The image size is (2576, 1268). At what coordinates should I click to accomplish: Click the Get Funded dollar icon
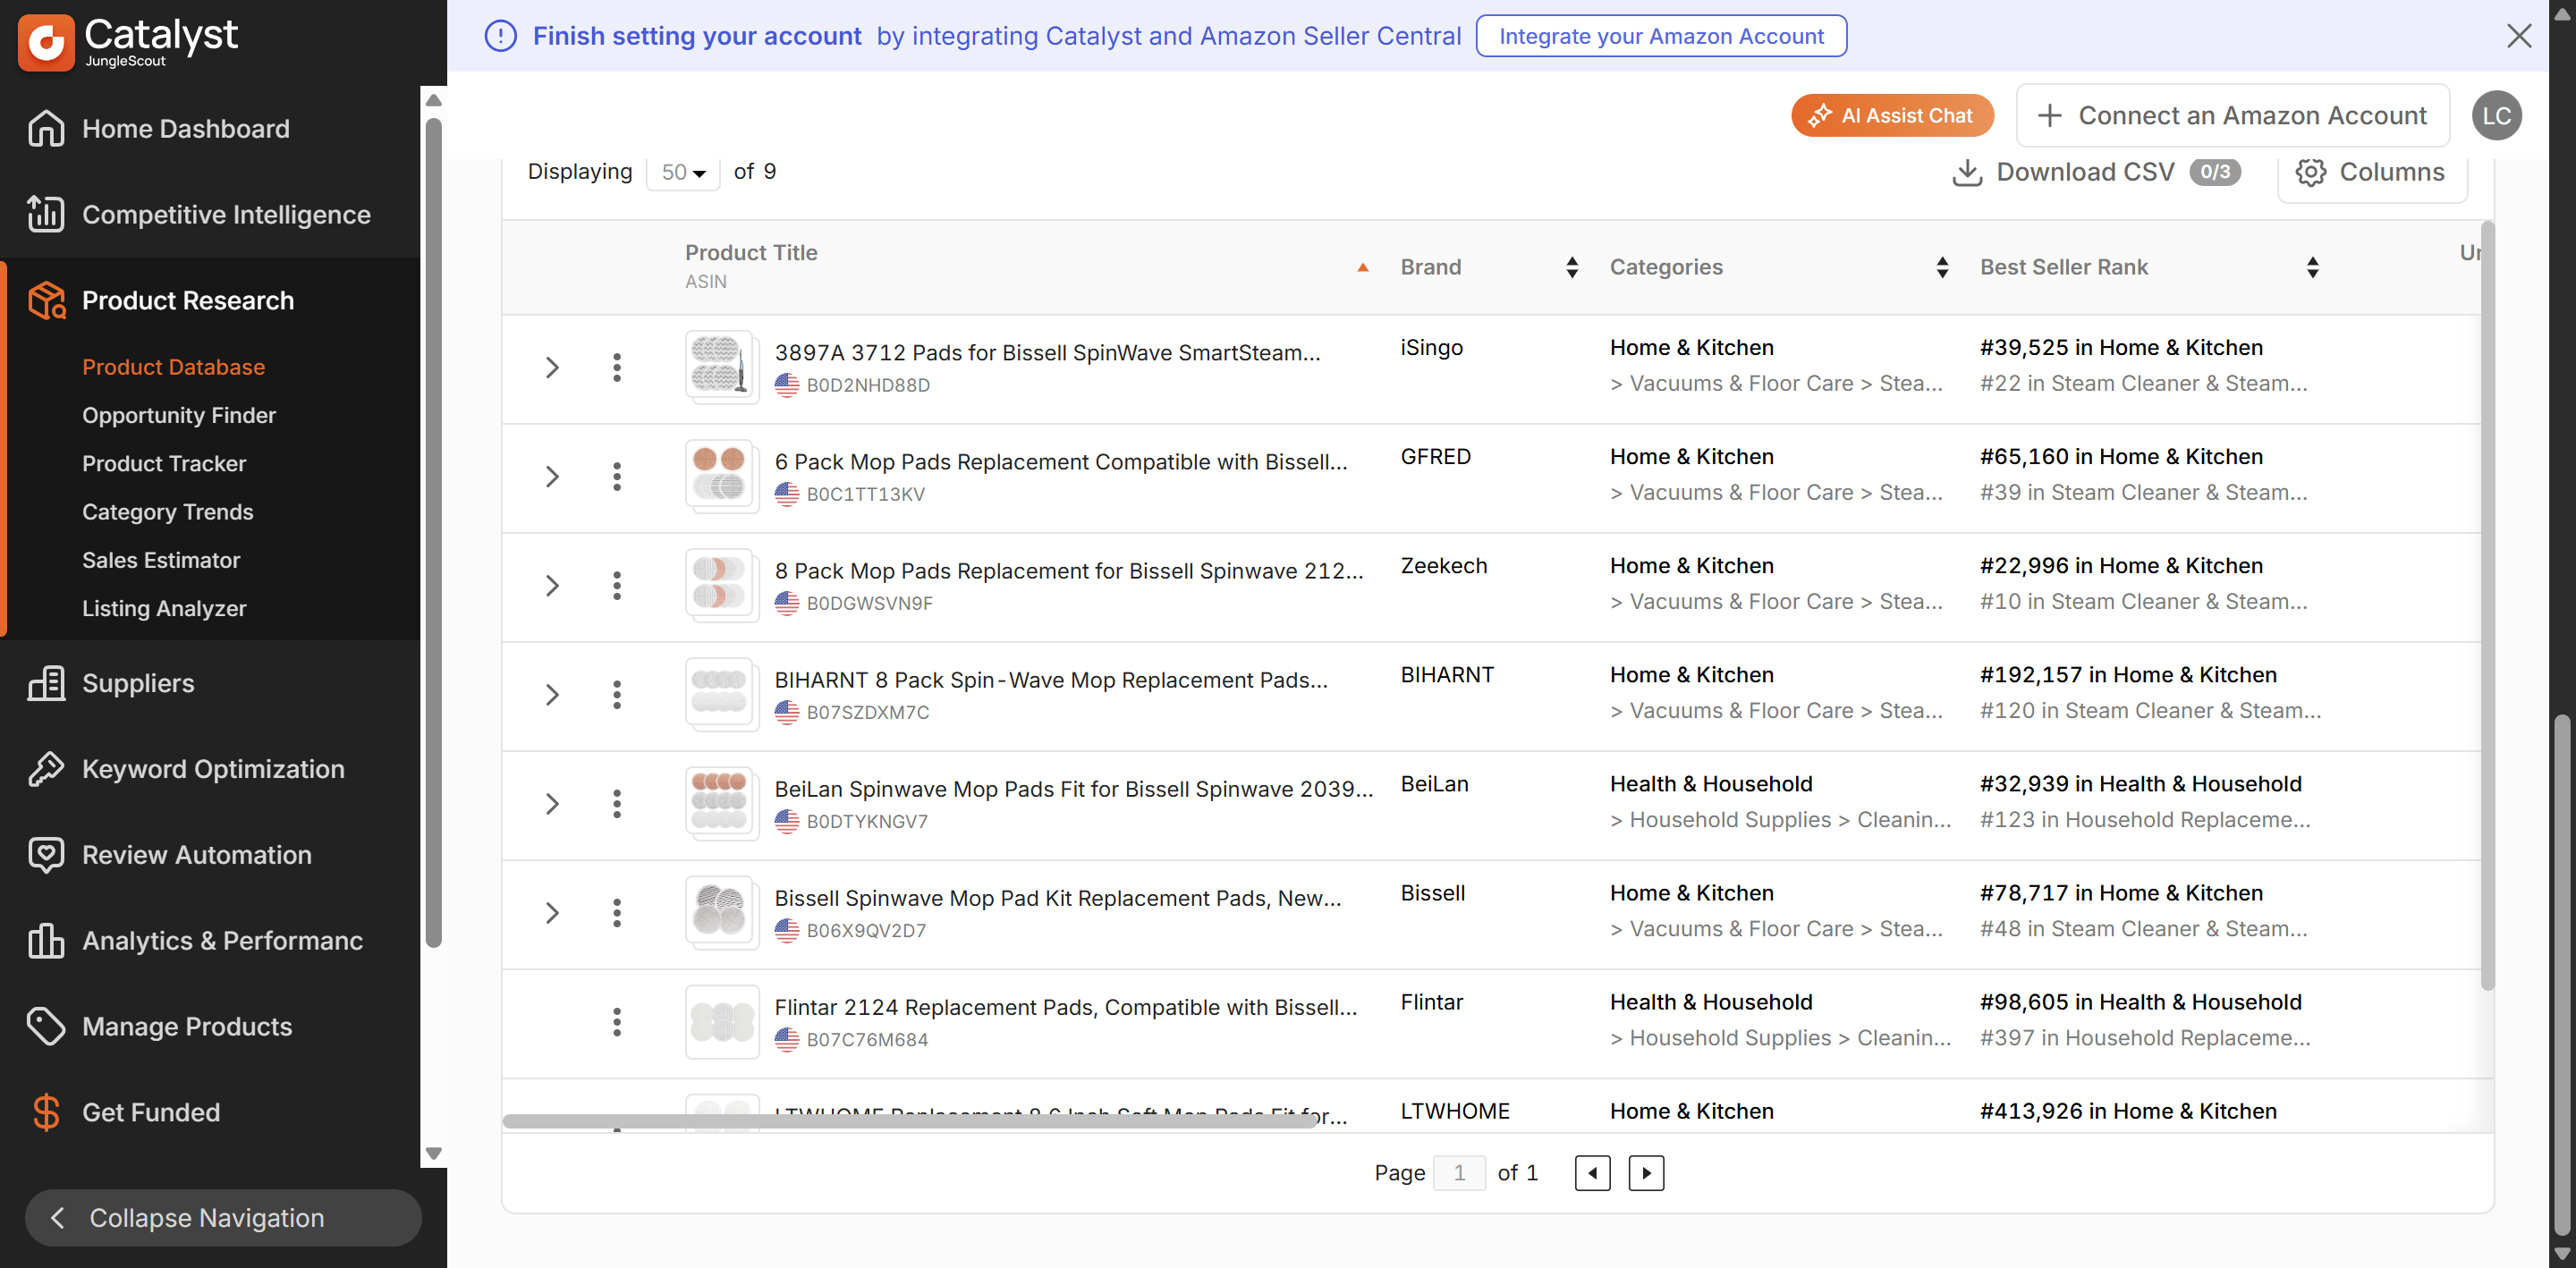(x=46, y=1112)
